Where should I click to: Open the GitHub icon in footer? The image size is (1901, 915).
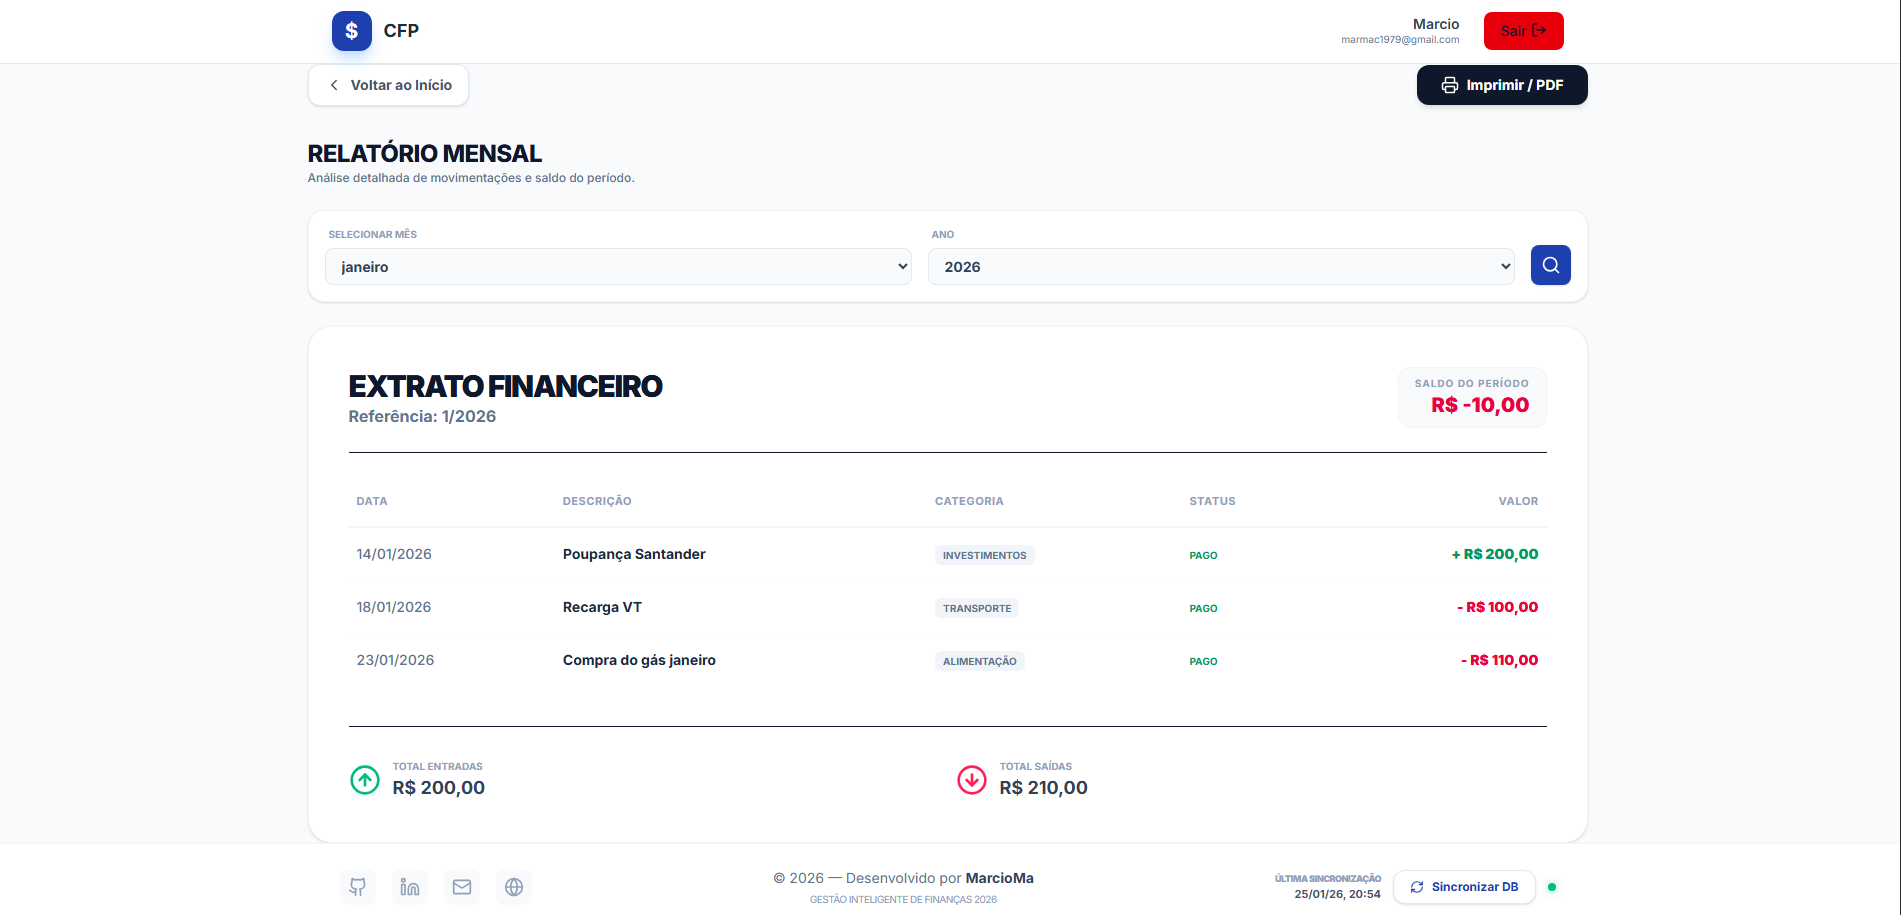[358, 887]
